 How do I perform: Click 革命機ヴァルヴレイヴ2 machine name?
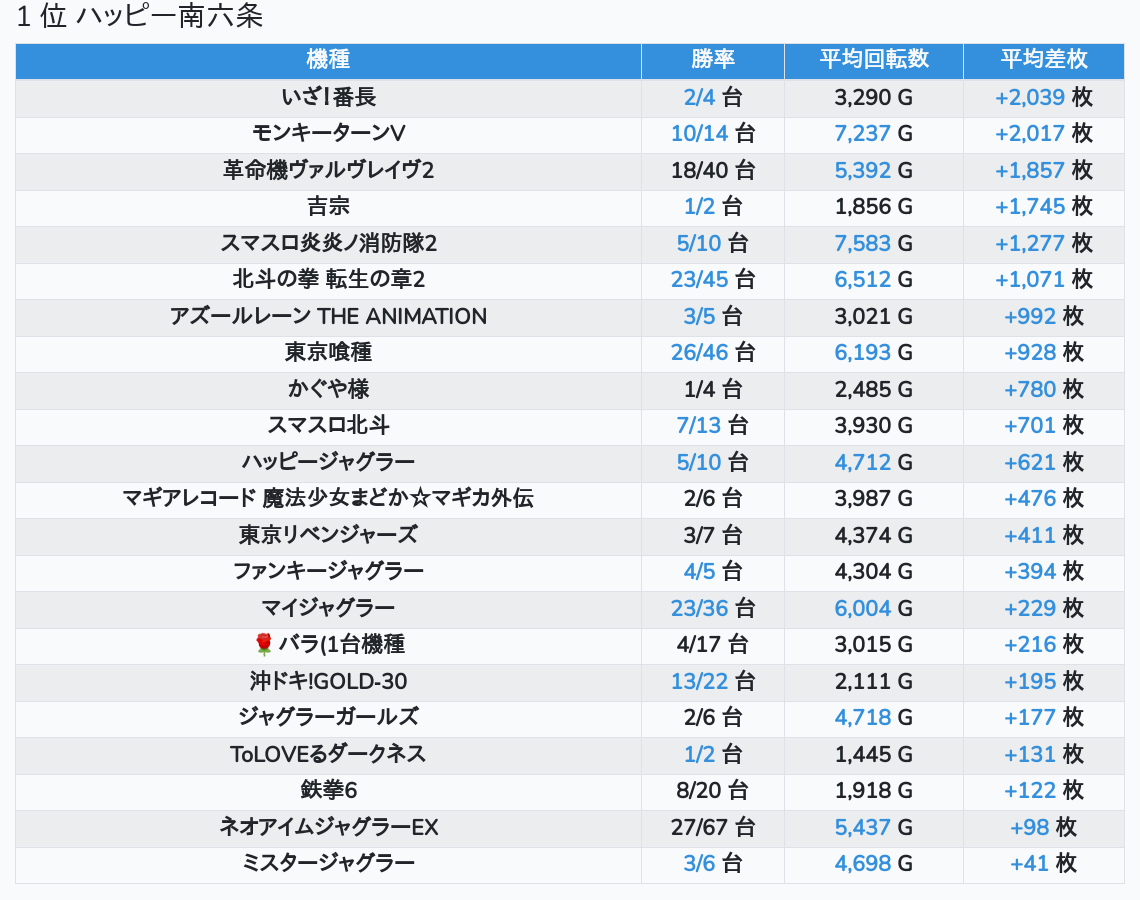click(328, 171)
